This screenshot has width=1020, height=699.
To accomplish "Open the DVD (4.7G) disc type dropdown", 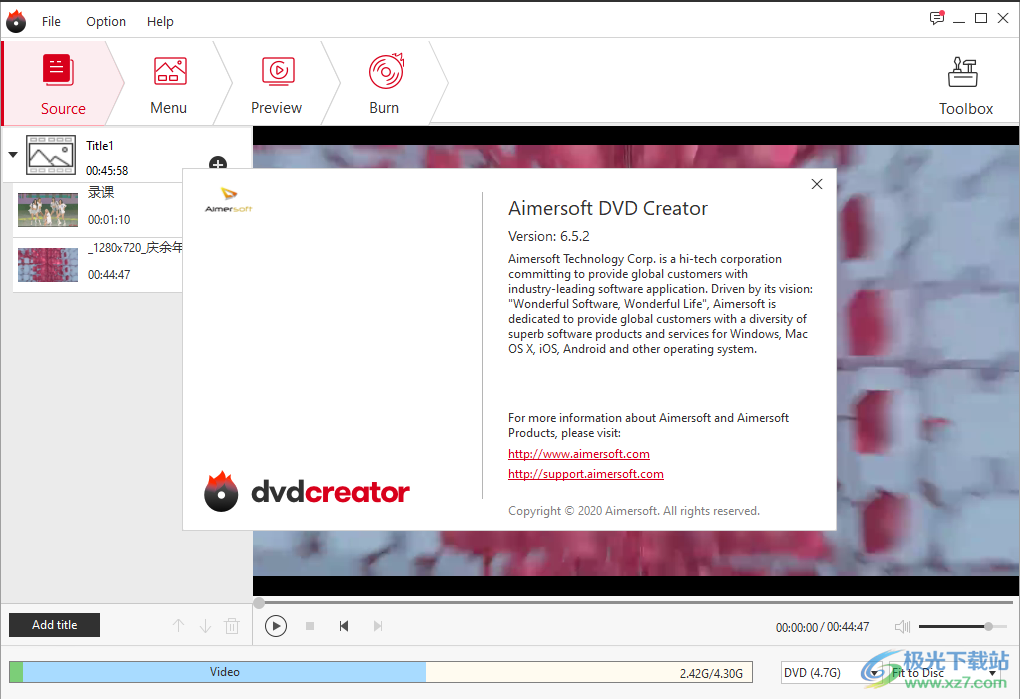I will 832,672.
